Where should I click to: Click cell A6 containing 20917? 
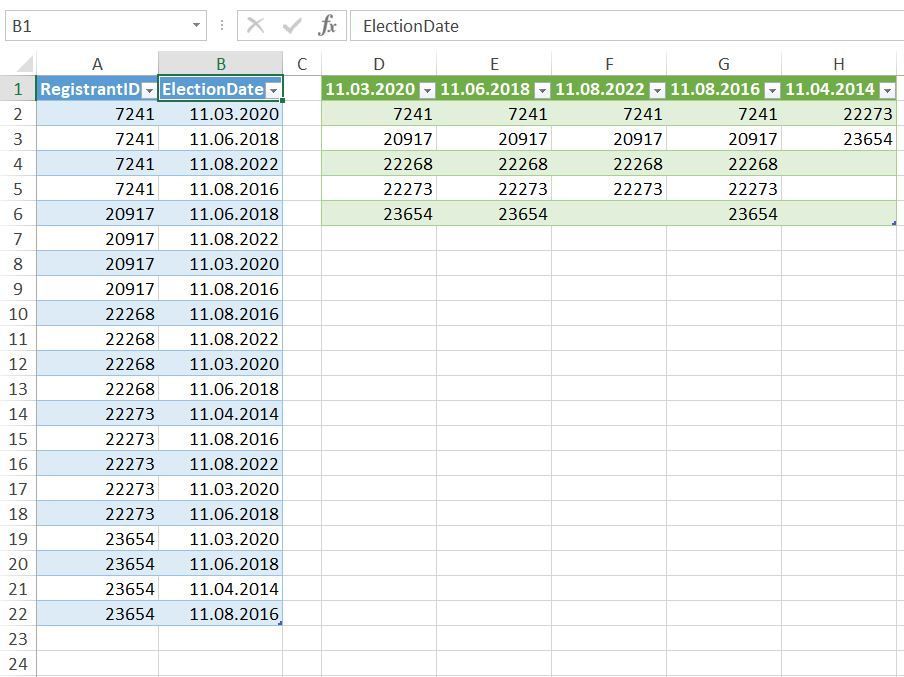coord(97,214)
